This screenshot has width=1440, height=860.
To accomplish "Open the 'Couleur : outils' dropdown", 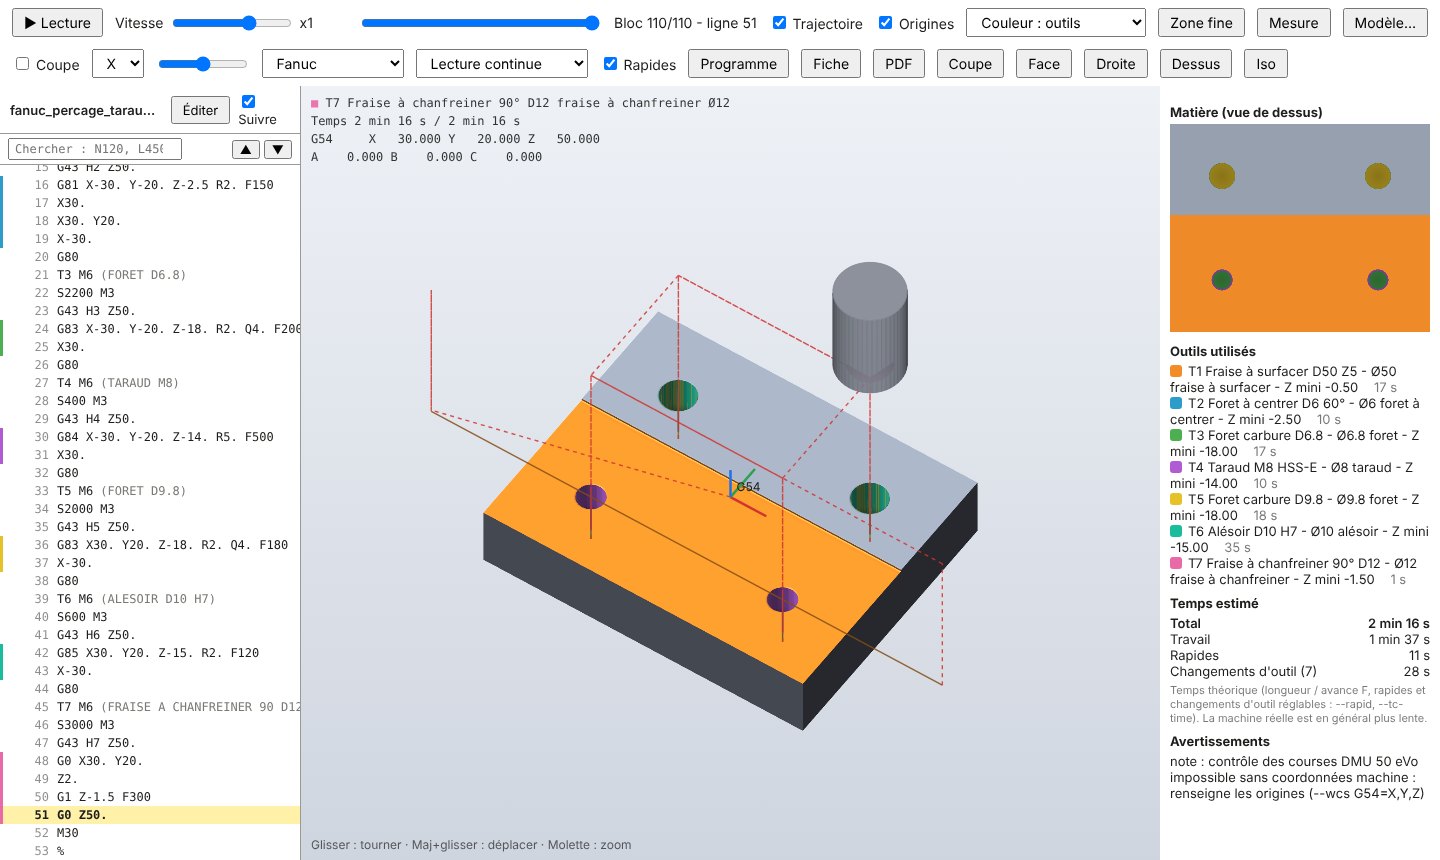I will pyautogui.click(x=1056, y=23).
